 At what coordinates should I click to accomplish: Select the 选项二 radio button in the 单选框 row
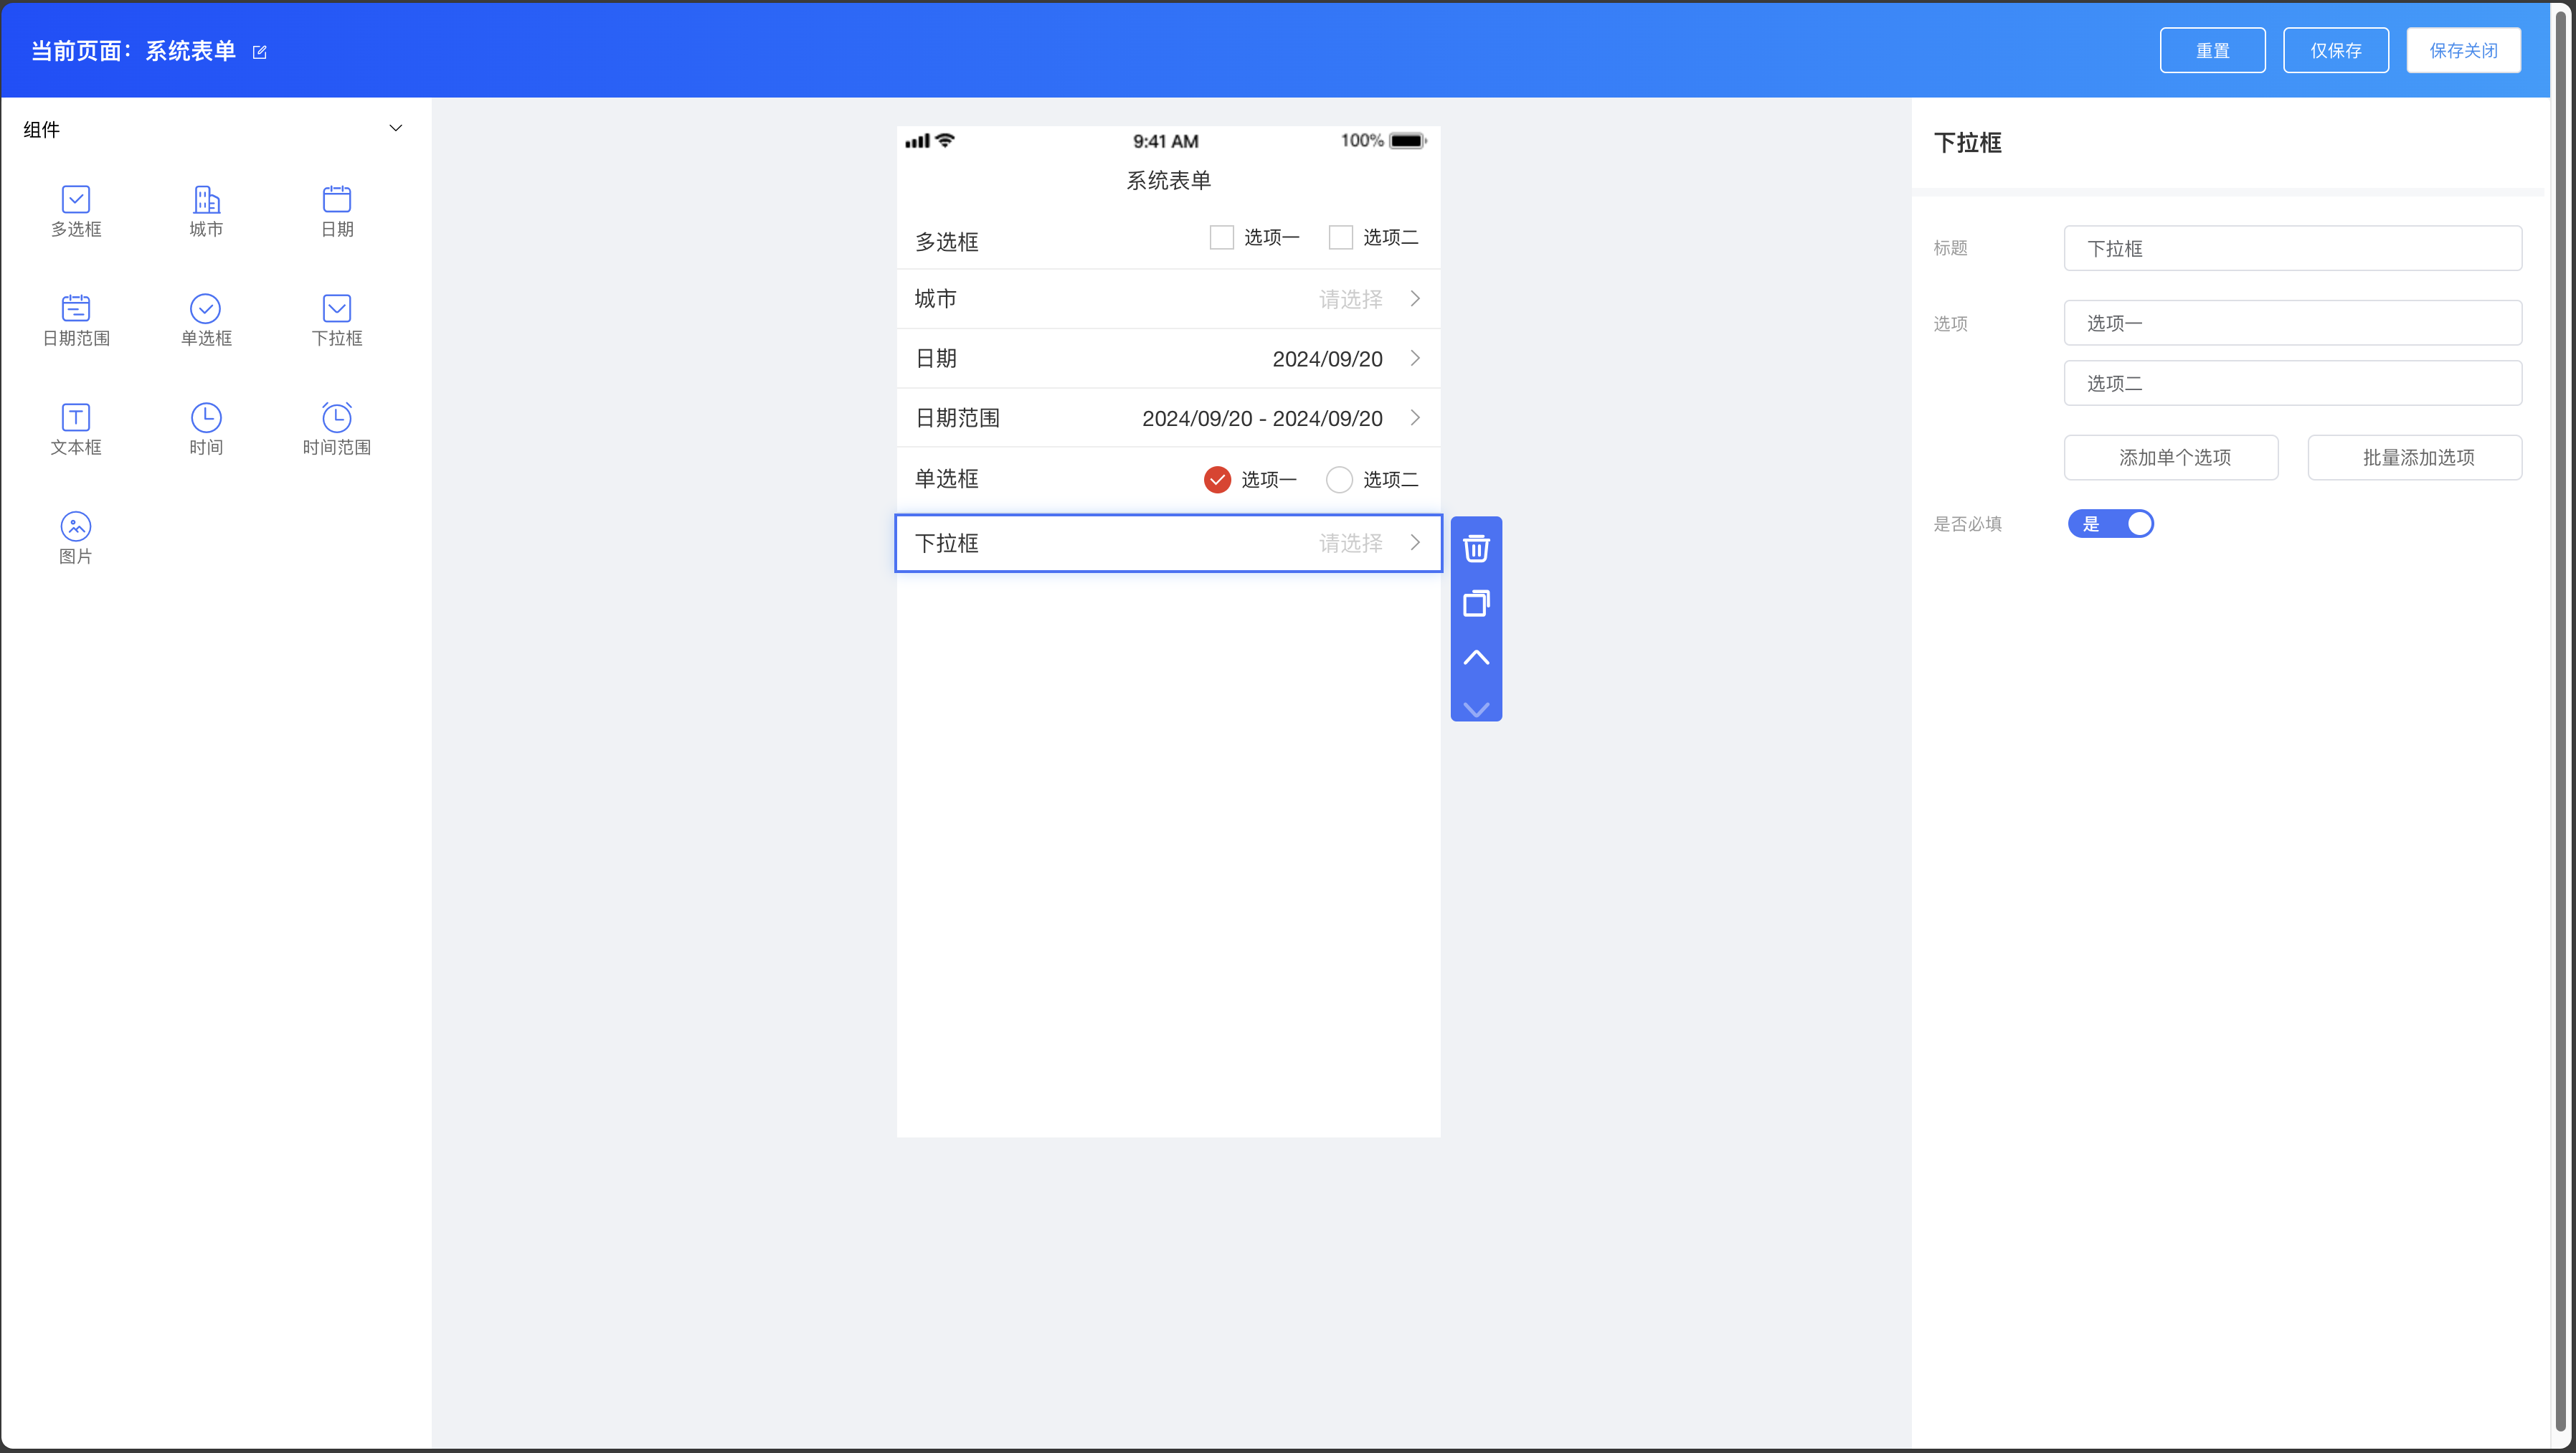click(1339, 480)
